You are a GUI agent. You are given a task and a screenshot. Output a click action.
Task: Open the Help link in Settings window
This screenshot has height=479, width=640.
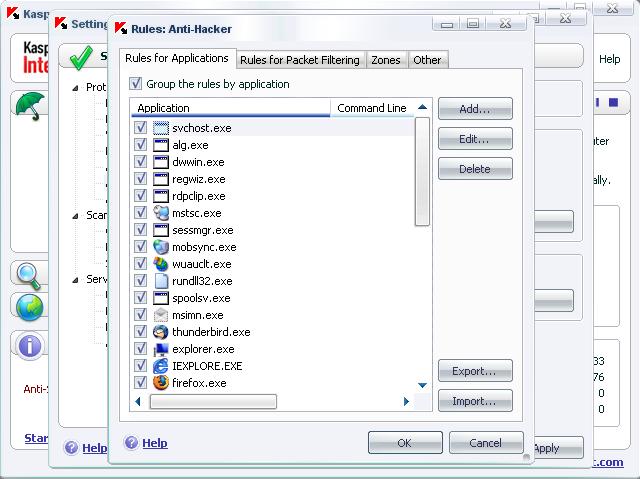[x=95, y=448]
